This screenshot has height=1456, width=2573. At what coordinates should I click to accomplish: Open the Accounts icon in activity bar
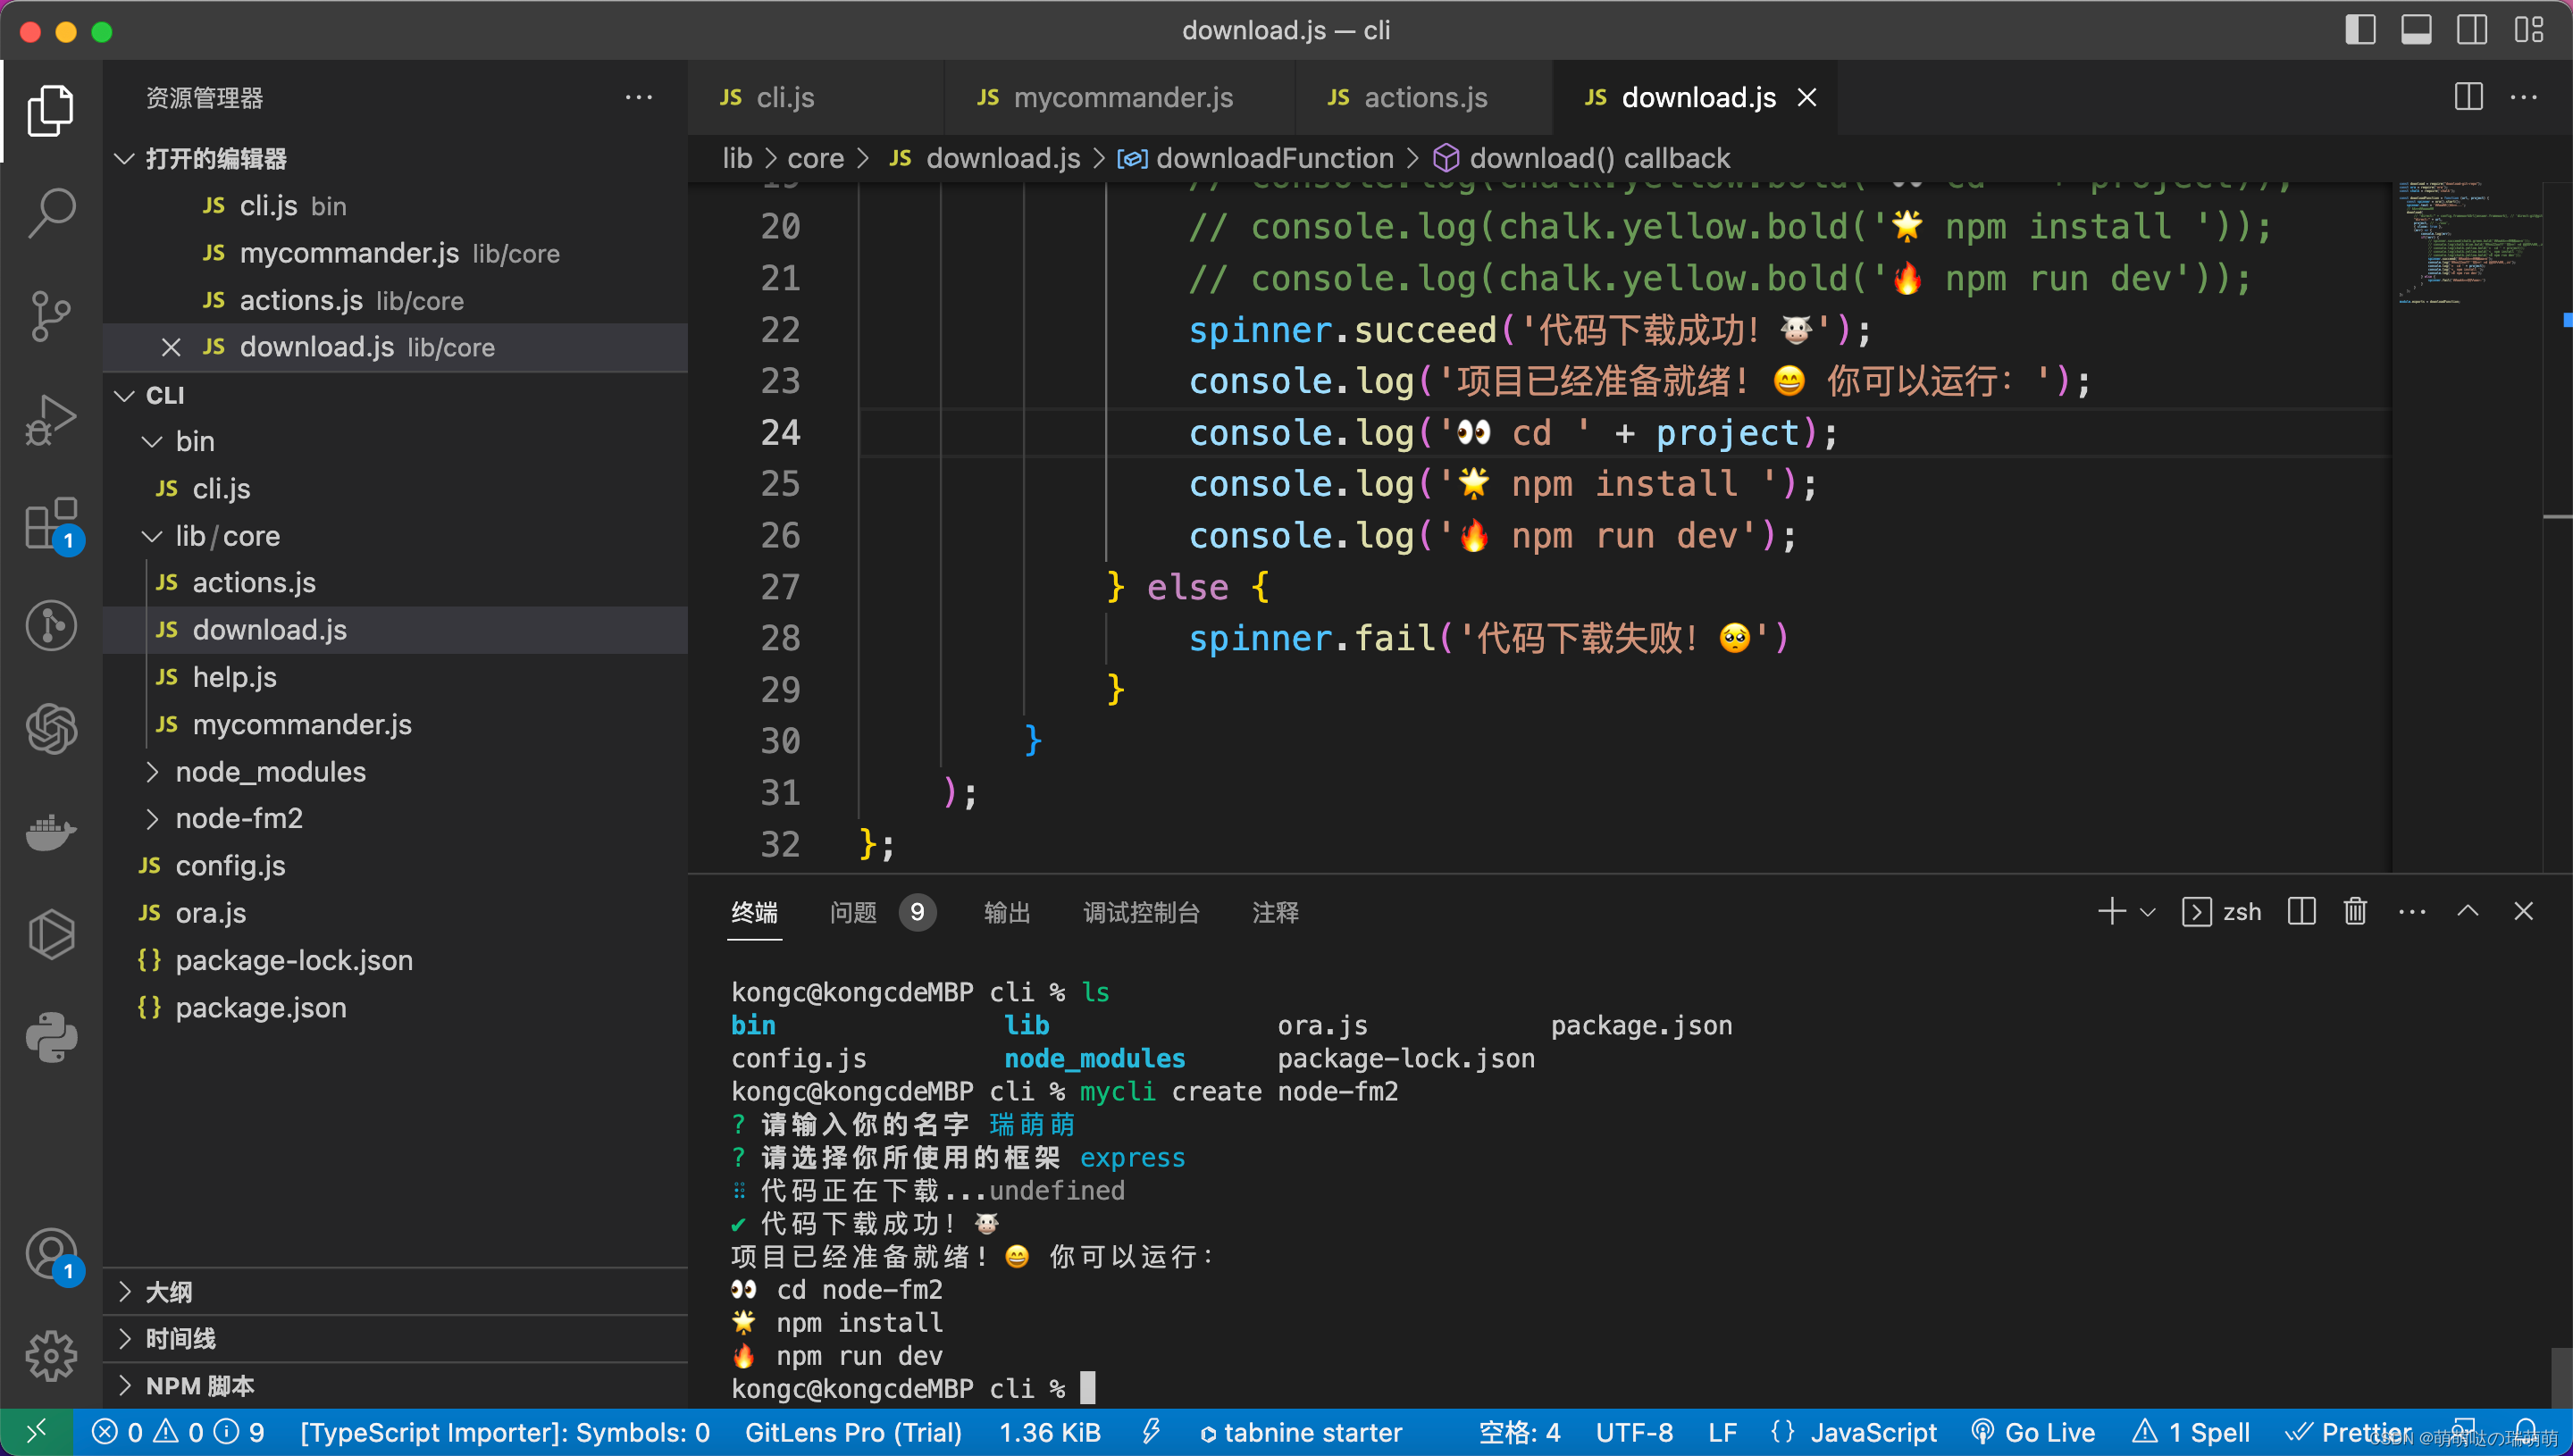51,1254
